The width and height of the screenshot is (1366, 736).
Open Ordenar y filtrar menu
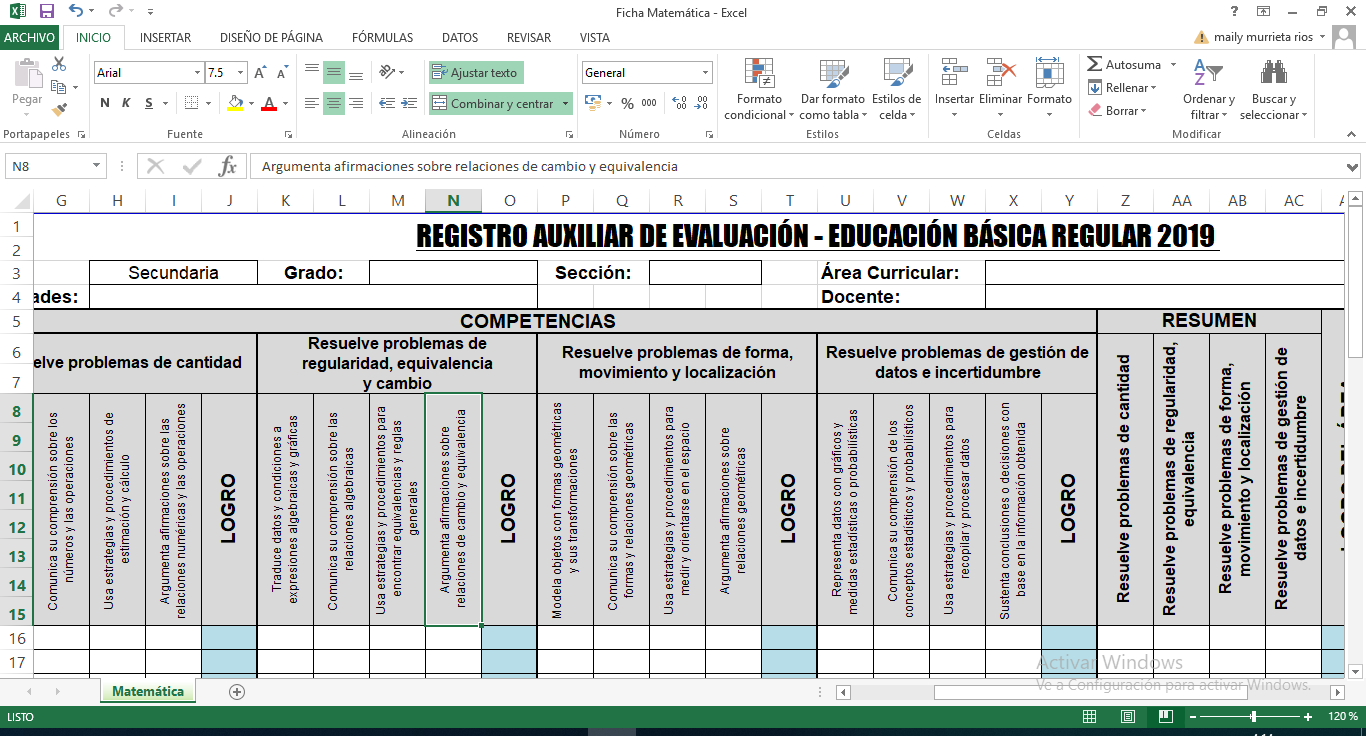(1209, 90)
